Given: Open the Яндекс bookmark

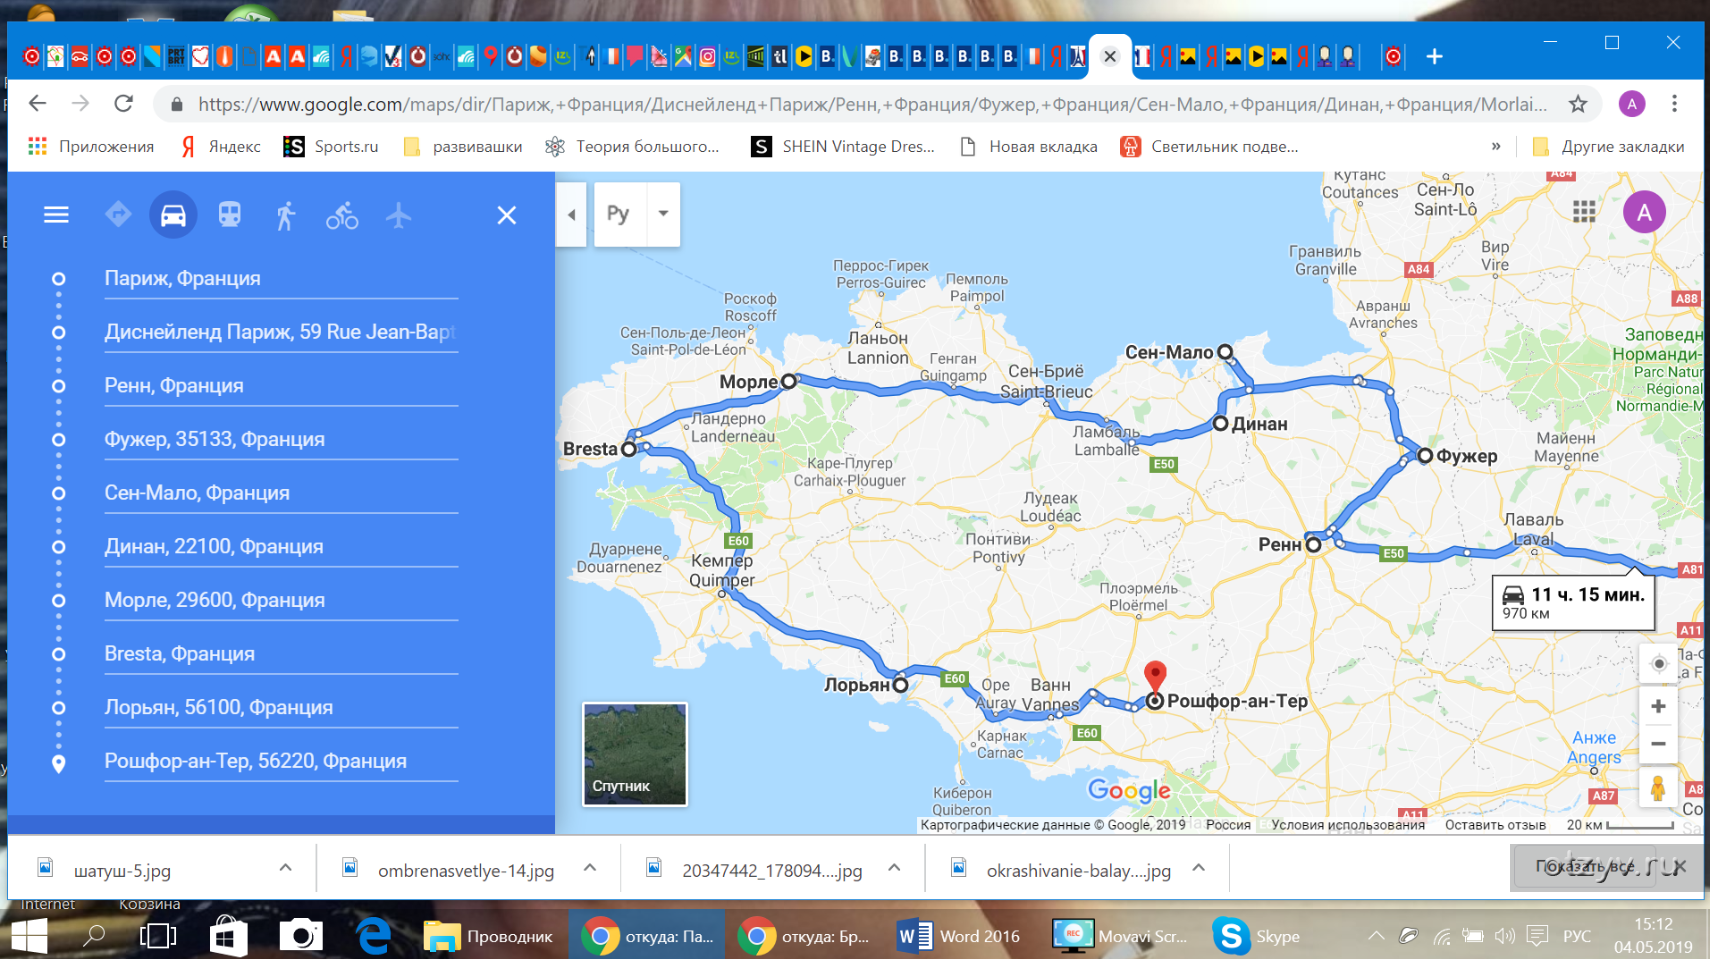Looking at the screenshot, I should click(x=220, y=147).
